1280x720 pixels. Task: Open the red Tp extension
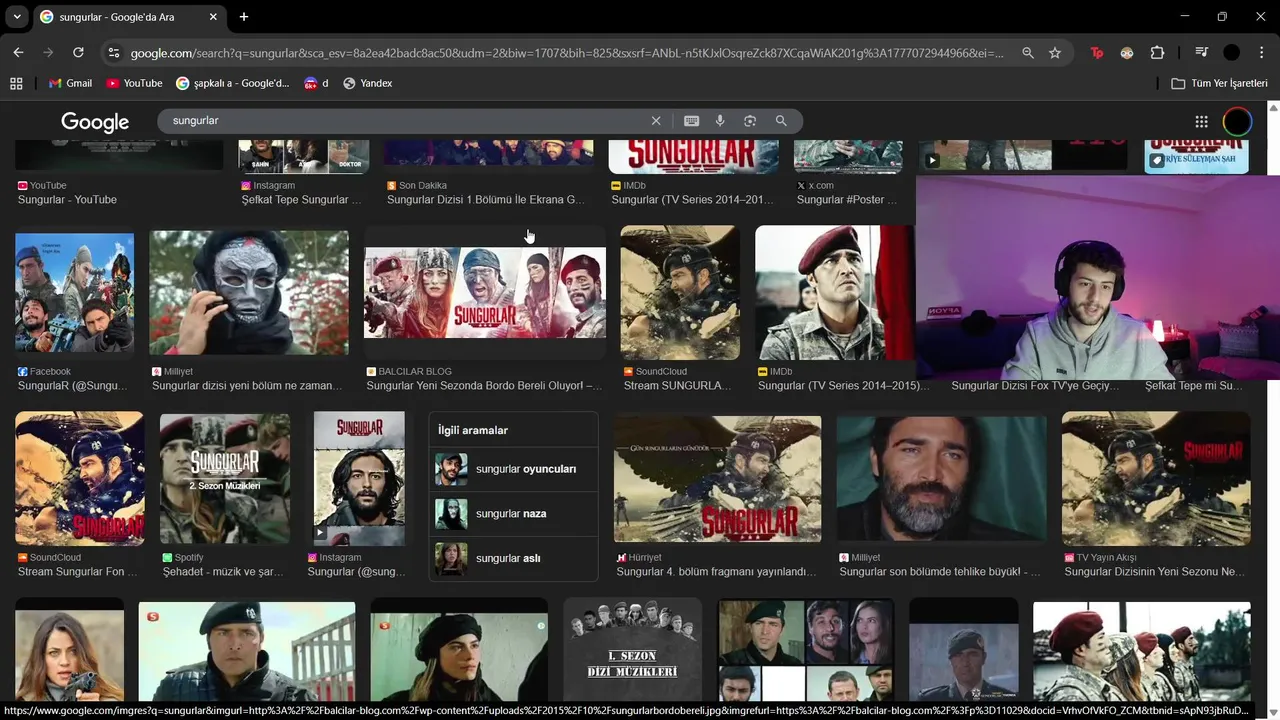1097,53
